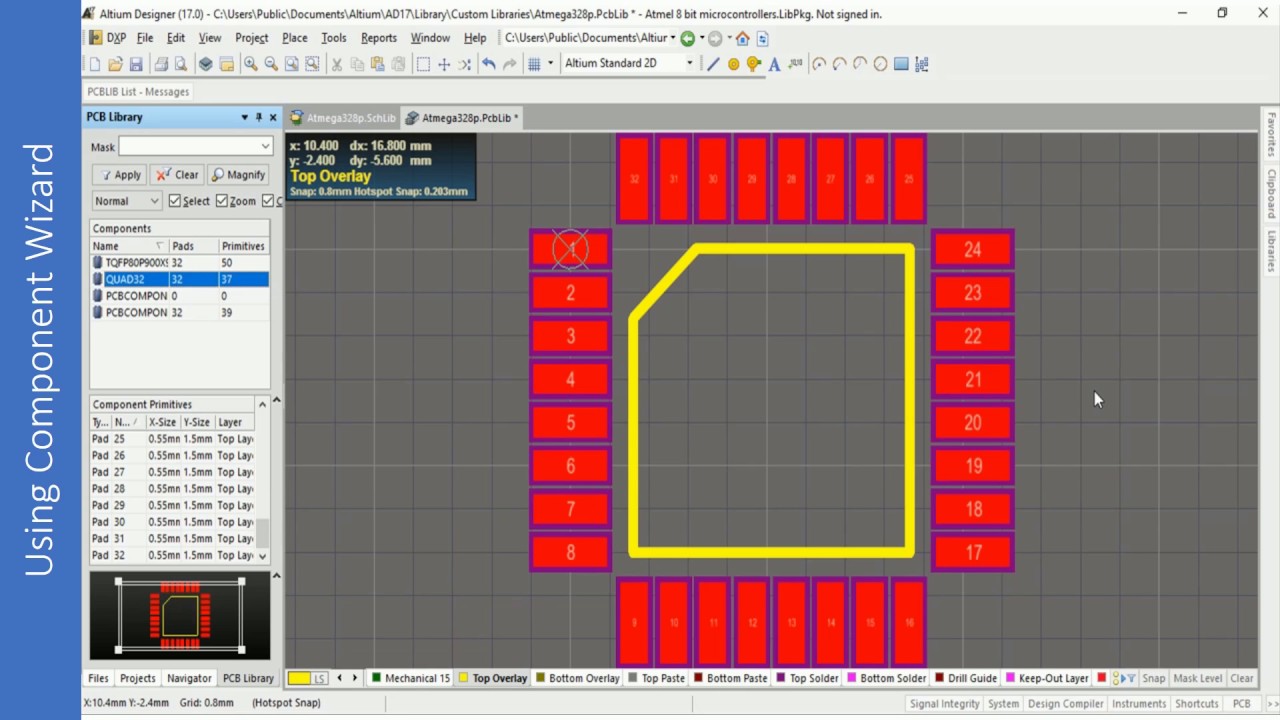This screenshot has height=720, width=1280.
Task: Click the Zoom In magnifier icon
Action: [x=250, y=64]
